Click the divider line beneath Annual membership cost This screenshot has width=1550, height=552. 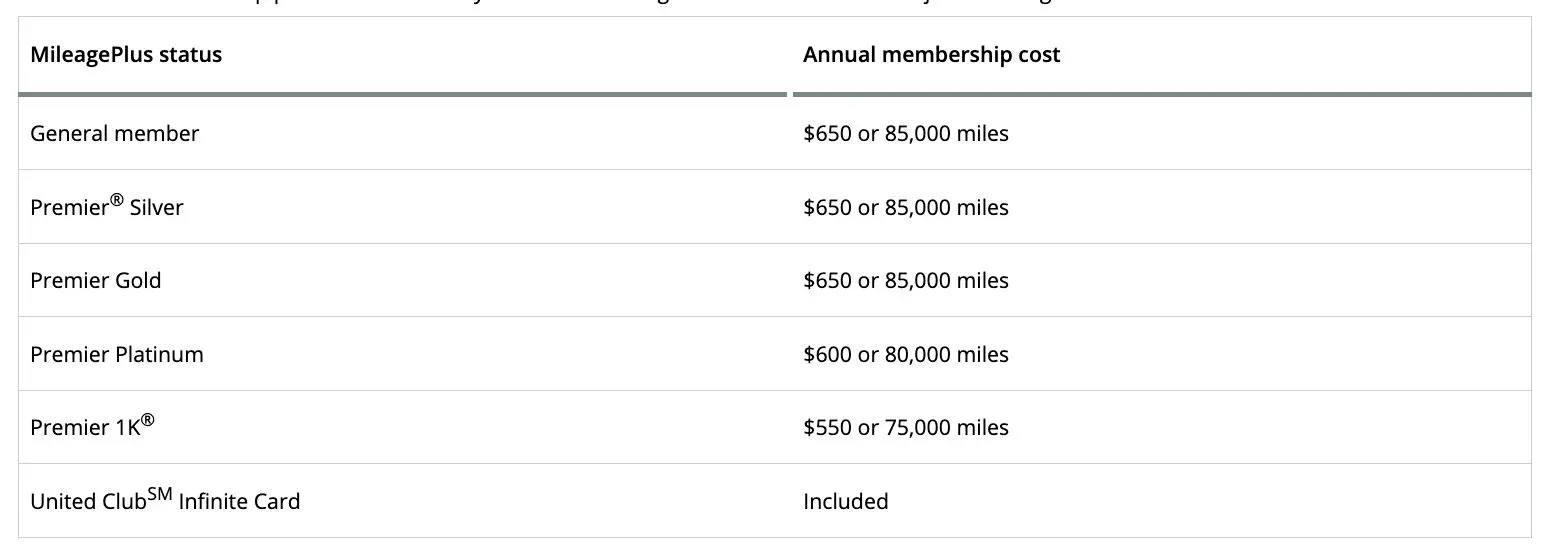click(1161, 94)
